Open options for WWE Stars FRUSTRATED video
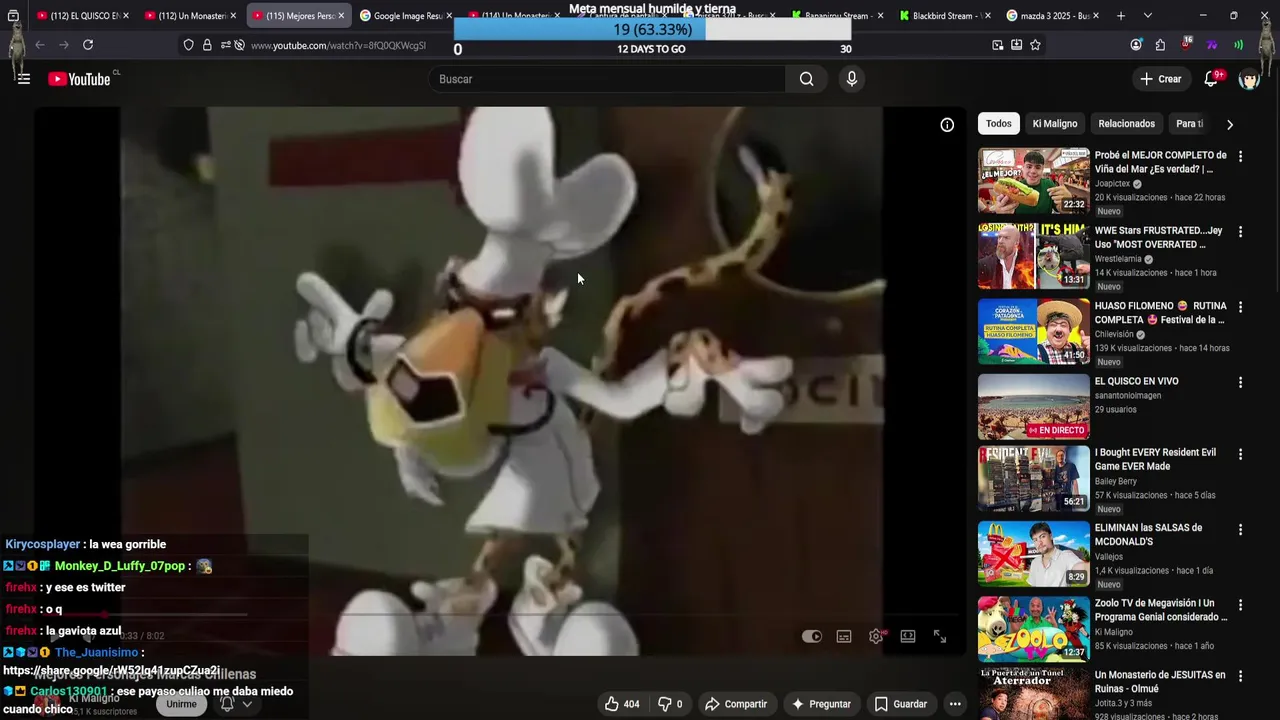Viewport: 1280px width, 720px height. (1240, 232)
